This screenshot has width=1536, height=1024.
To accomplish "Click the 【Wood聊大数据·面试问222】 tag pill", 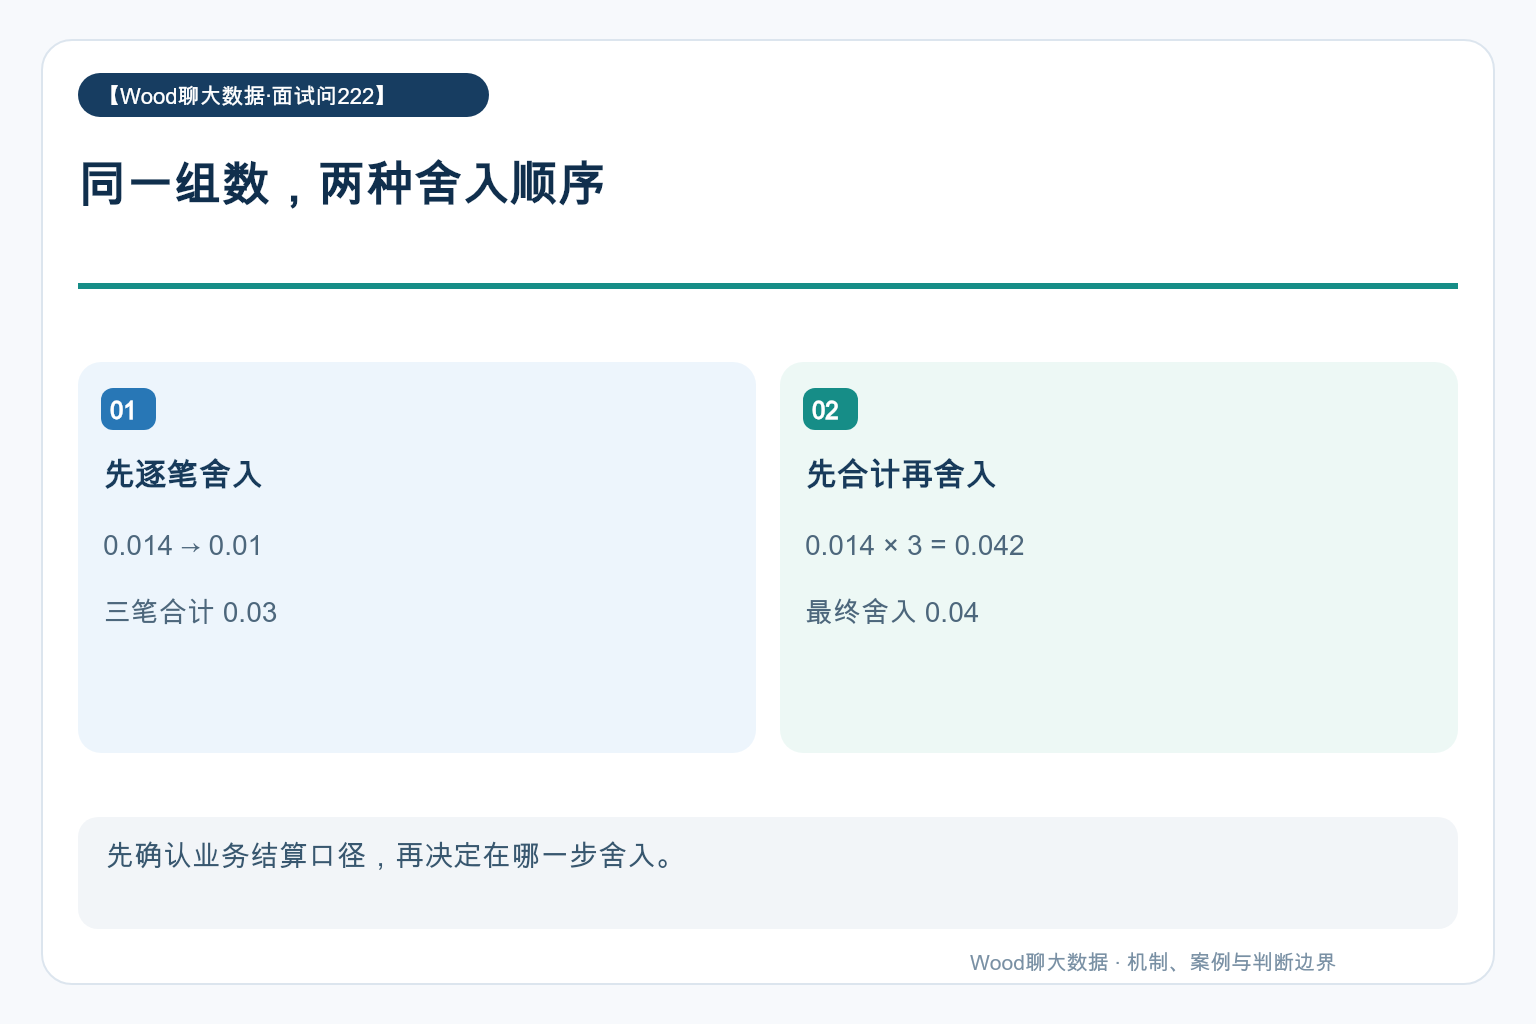I will (x=283, y=95).
